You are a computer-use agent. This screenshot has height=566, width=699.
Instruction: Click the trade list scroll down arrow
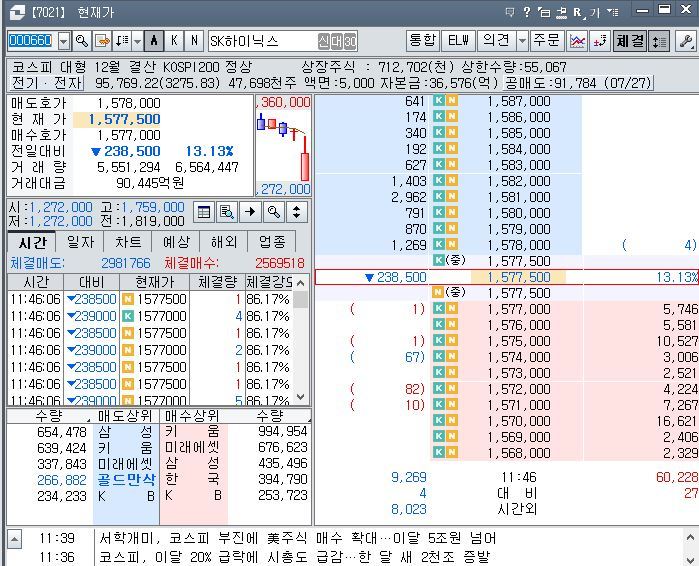point(301,397)
